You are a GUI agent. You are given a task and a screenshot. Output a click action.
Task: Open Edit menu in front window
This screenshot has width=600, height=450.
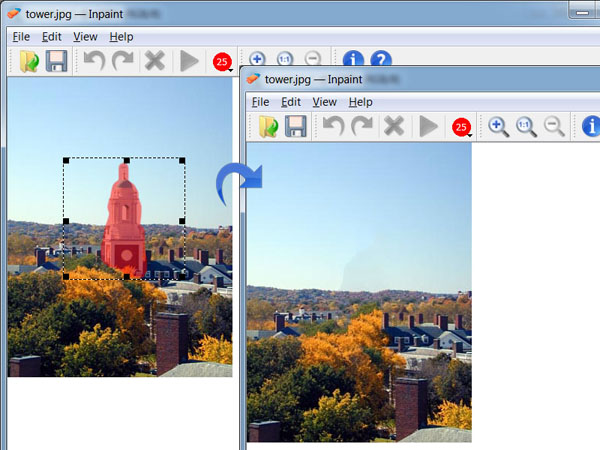(x=291, y=102)
